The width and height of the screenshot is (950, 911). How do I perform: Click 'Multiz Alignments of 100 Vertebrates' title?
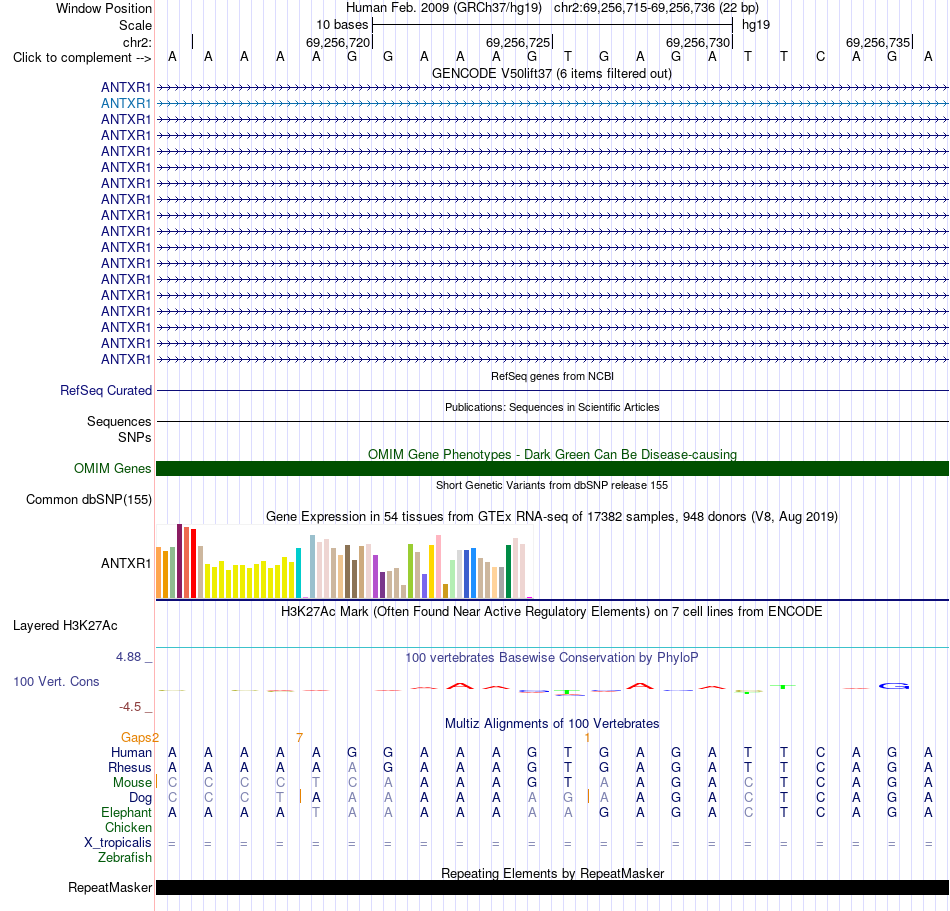[x=552, y=723]
